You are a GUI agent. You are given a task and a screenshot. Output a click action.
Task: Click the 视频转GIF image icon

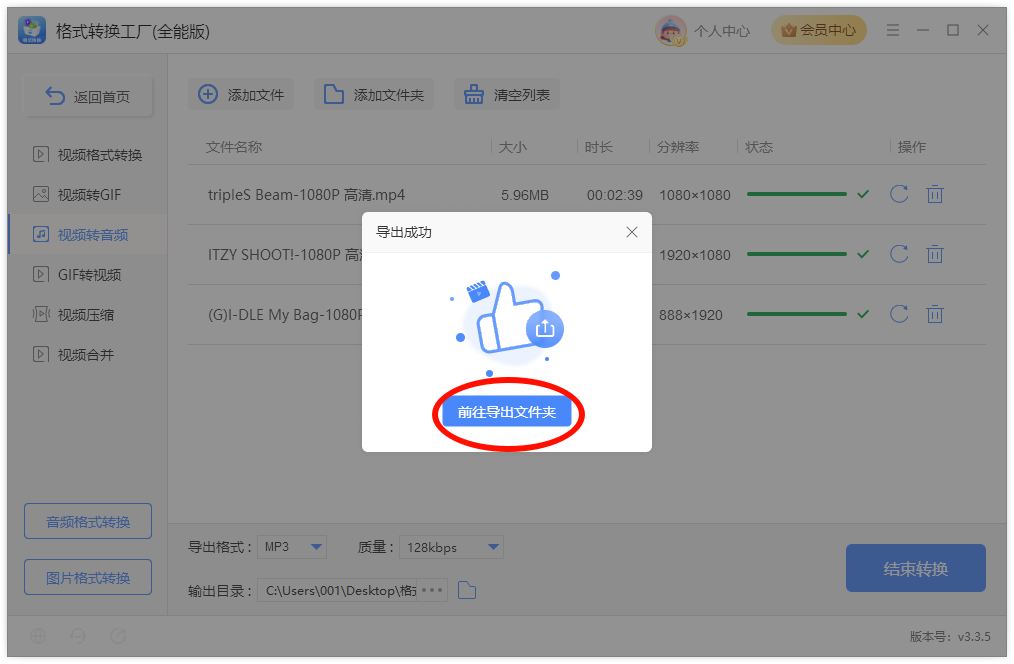41,194
